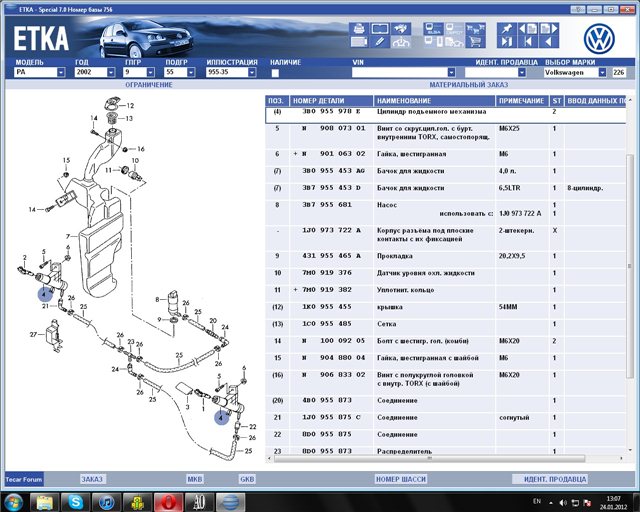
Task: Click the multiple shopping carts icon
Action: (476, 29)
